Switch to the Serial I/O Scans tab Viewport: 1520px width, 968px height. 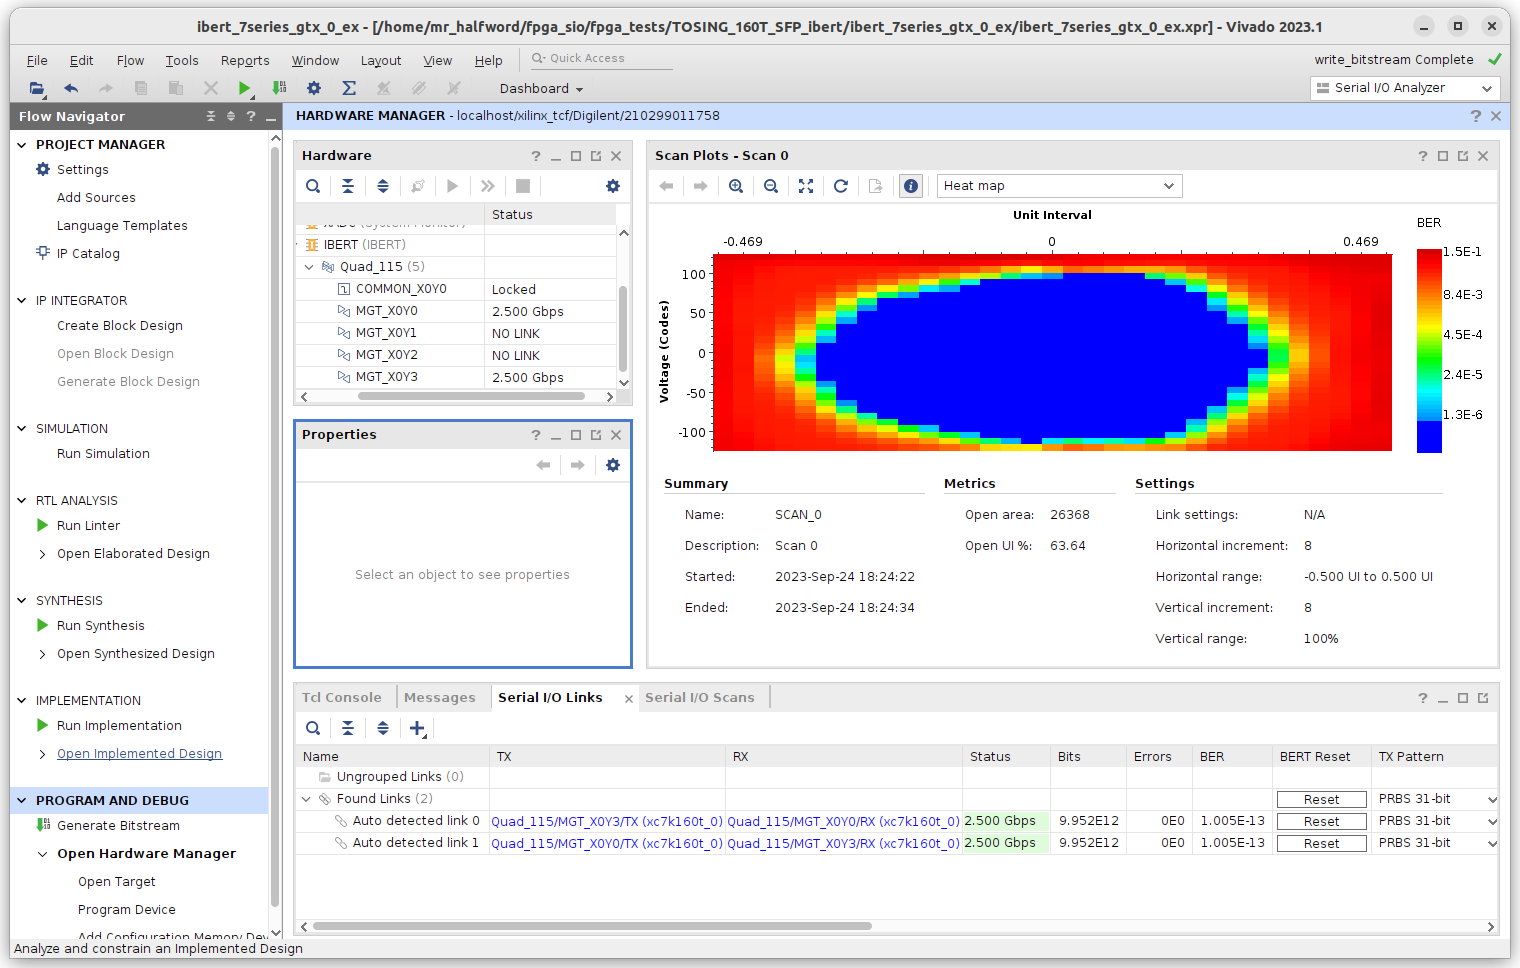[700, 698]
